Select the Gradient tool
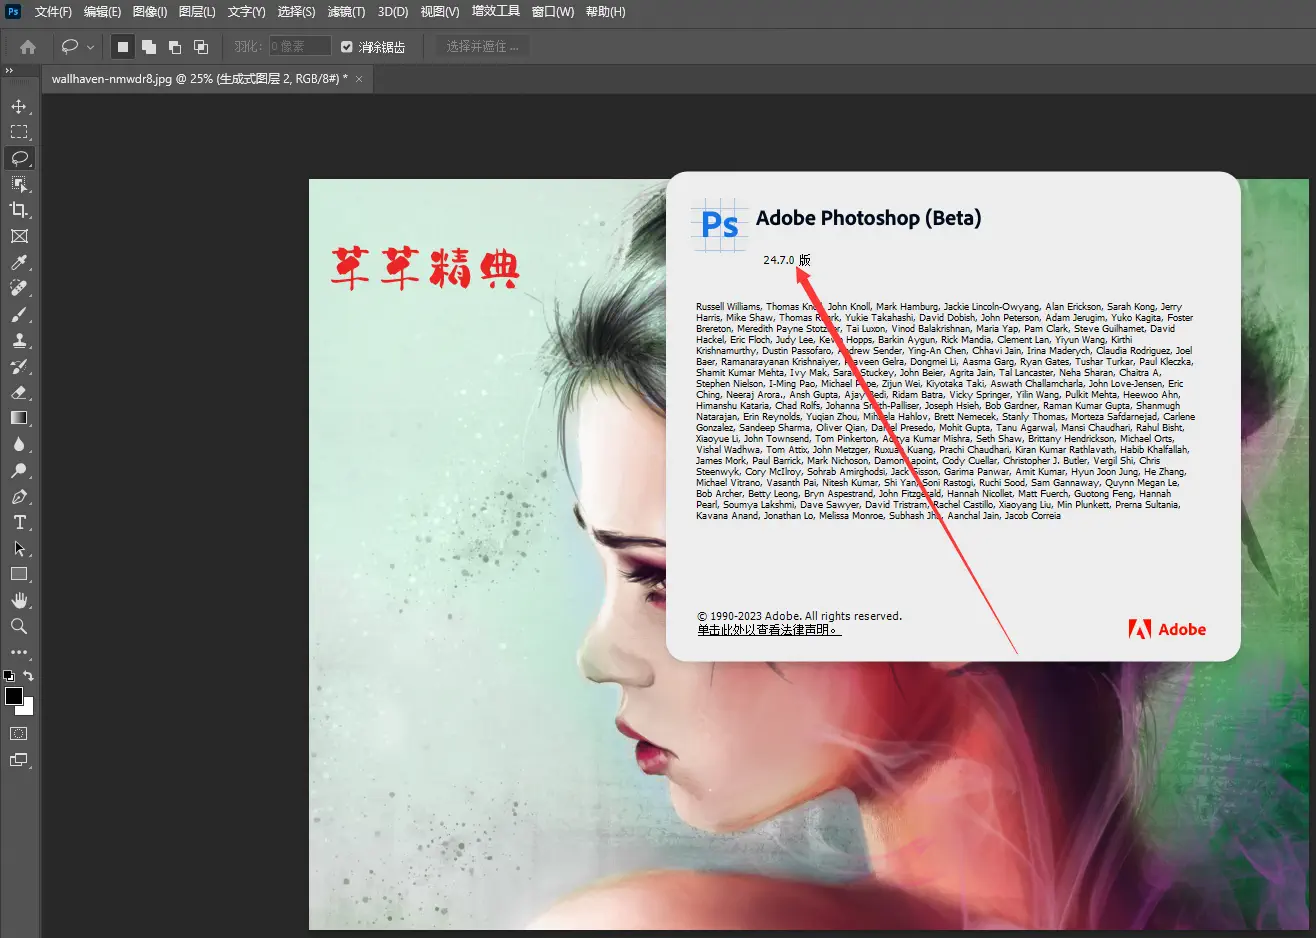 [x=19, y=418]
